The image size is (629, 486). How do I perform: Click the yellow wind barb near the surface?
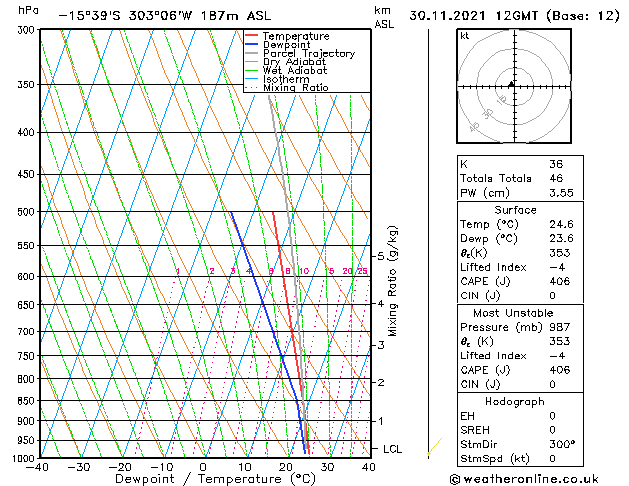tap(435, 446)
